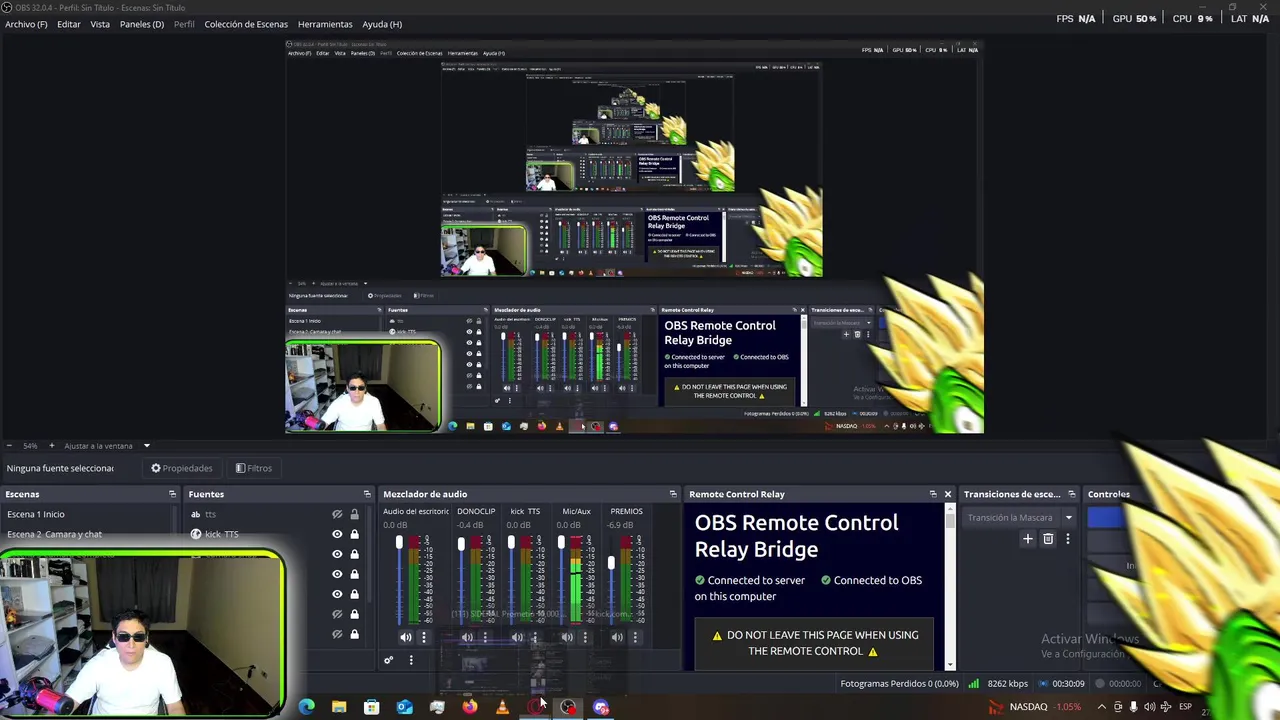Open the Herramientas menu

tap(325, 24)
